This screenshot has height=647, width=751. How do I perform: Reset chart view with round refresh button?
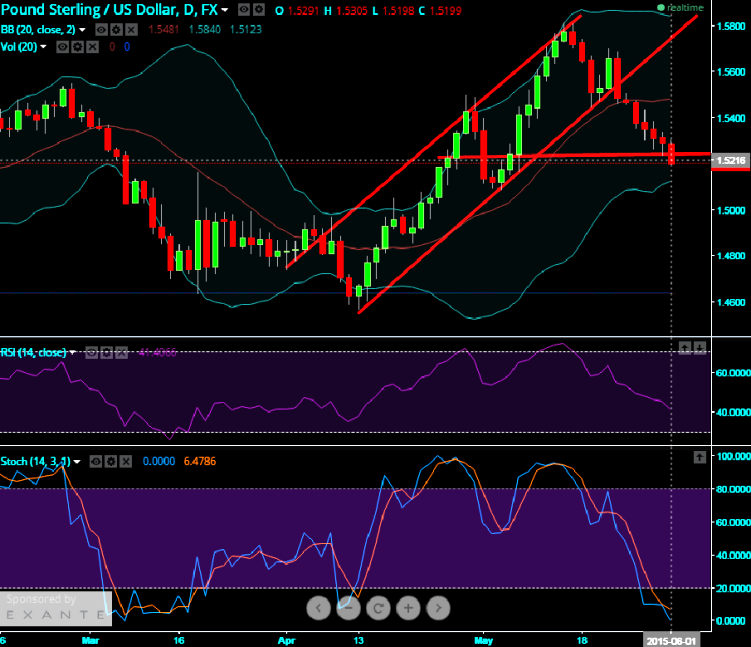(378, 608)
